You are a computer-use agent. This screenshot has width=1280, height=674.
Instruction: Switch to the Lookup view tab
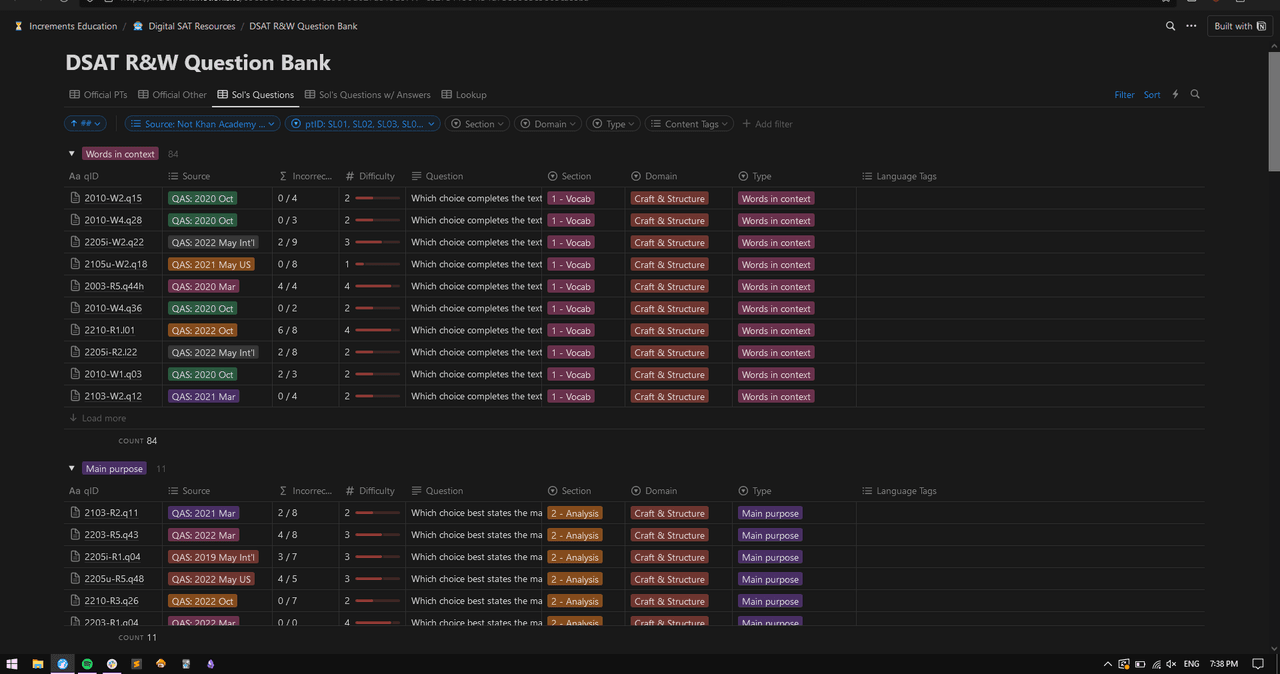coord(464,95)
